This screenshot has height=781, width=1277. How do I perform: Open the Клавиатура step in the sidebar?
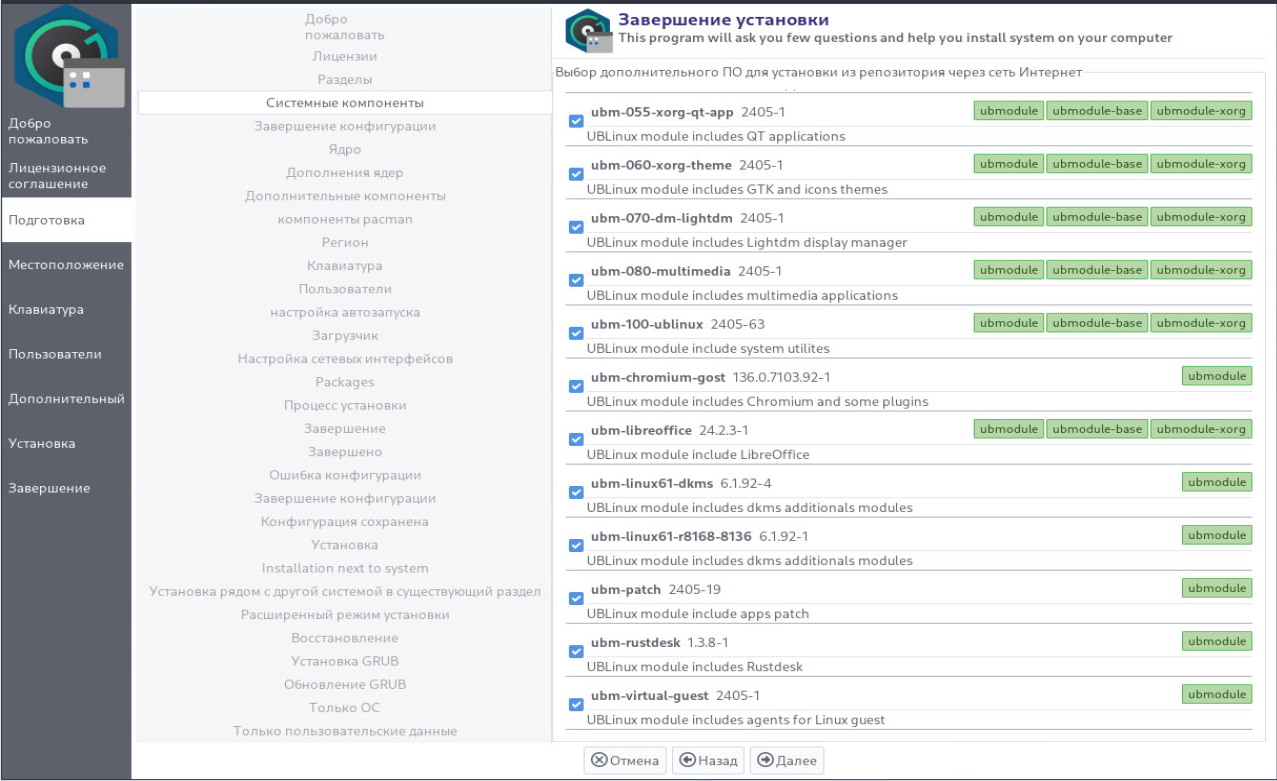[x=66, y=309]
